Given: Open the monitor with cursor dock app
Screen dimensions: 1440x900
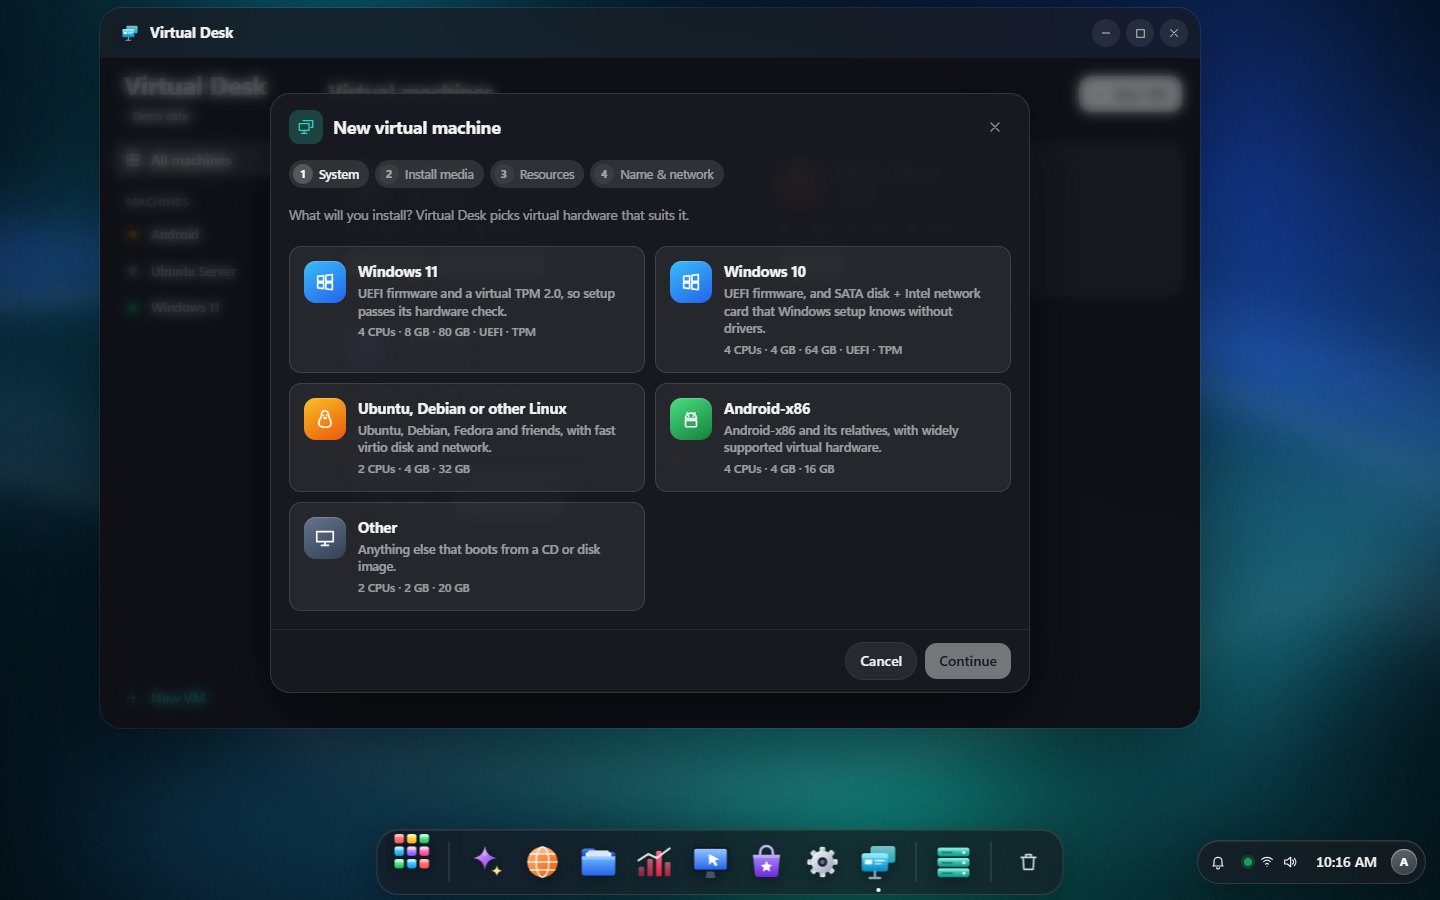Looking at the screenshot, I should (710, 861).
